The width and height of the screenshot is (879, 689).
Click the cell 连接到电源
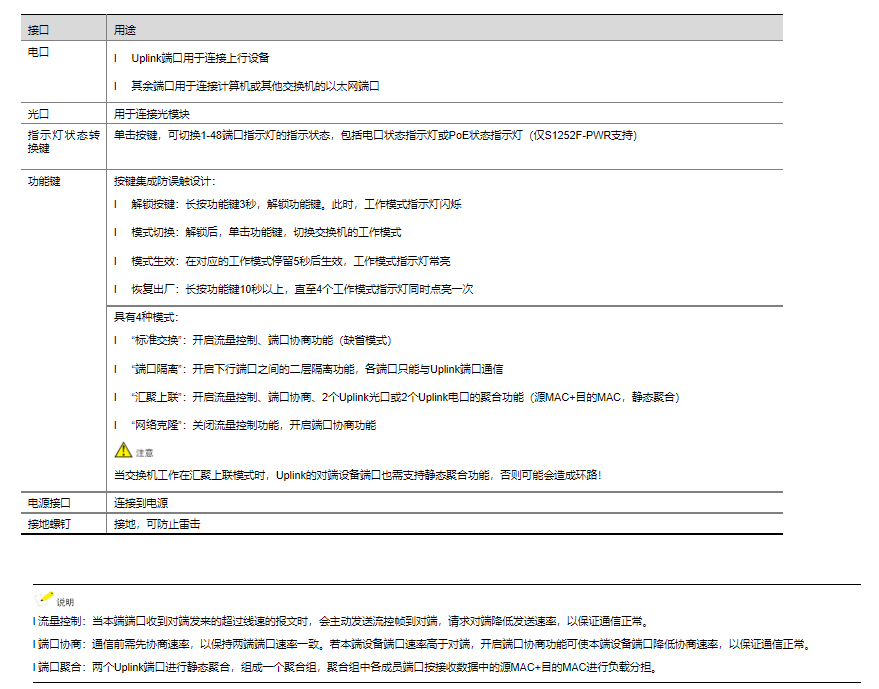141,503
